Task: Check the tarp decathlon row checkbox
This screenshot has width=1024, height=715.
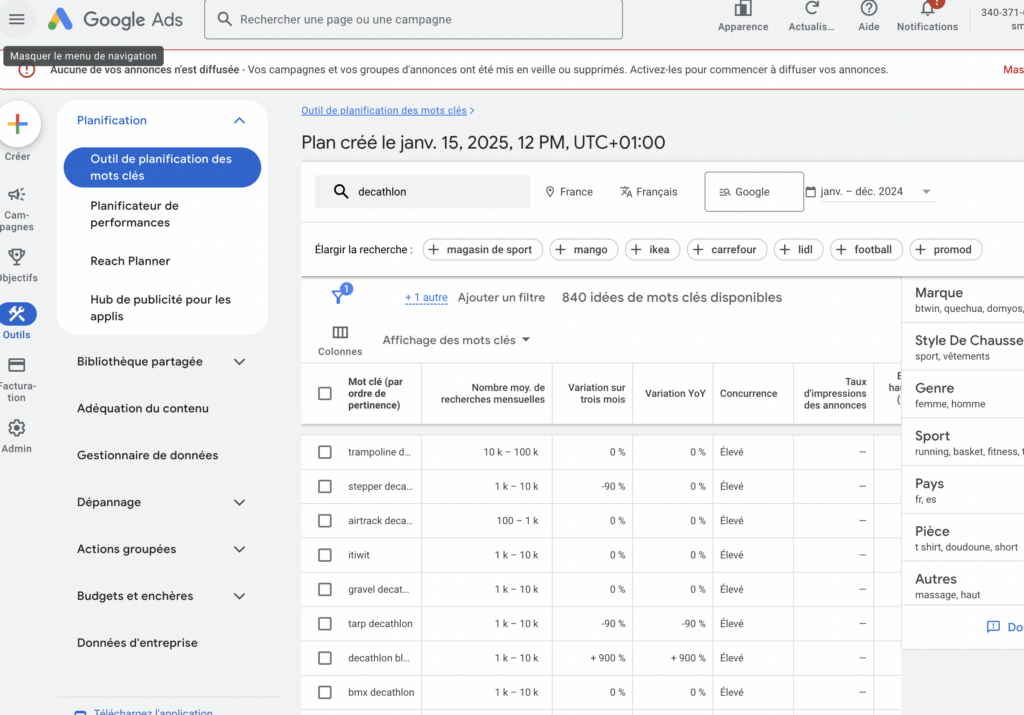Action: click(325, 624)
